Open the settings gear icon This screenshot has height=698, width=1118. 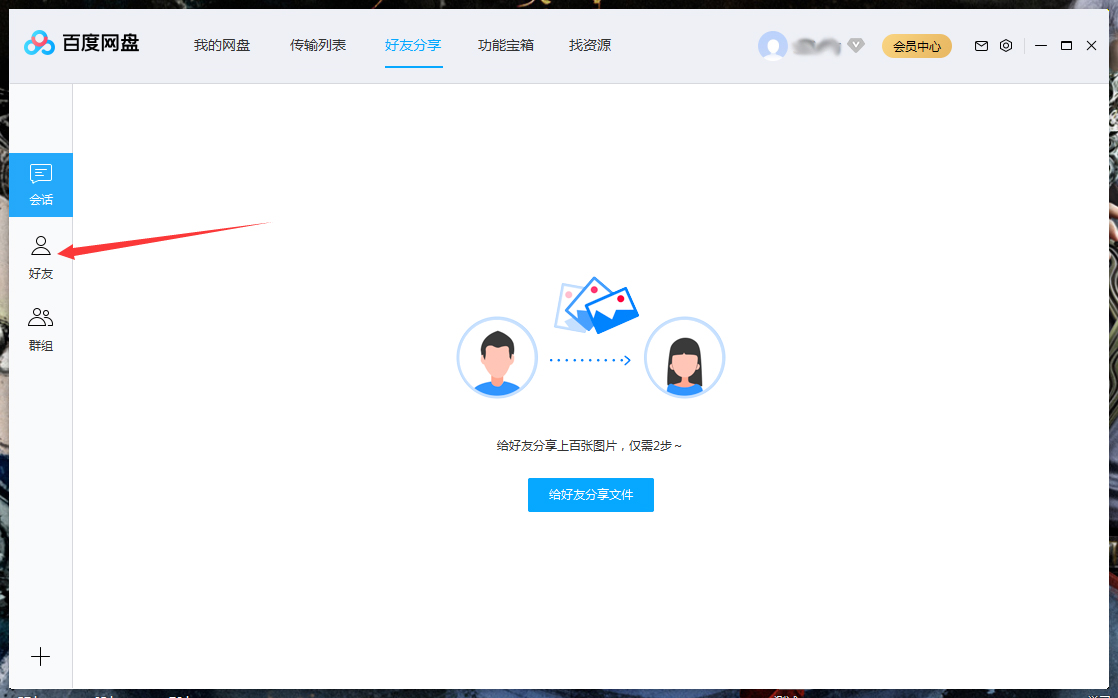tap(1006, 45)
